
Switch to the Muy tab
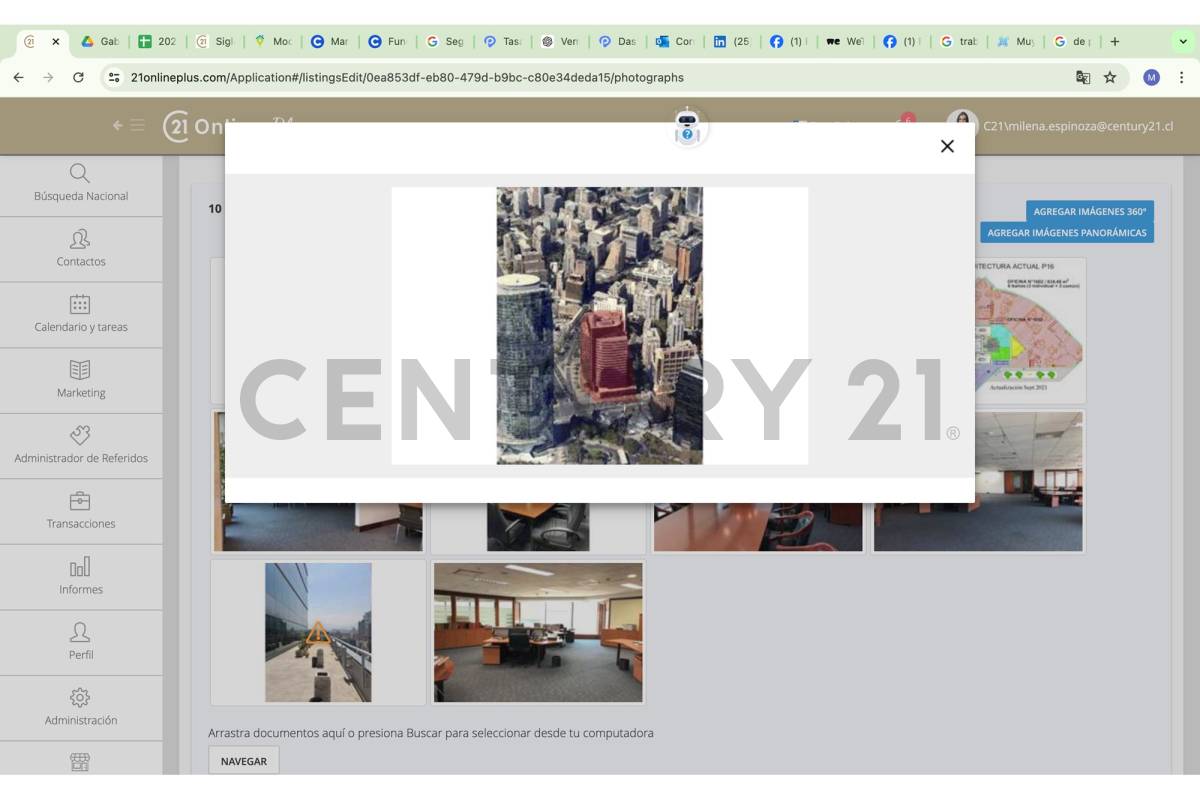(x=1017, y=42)
